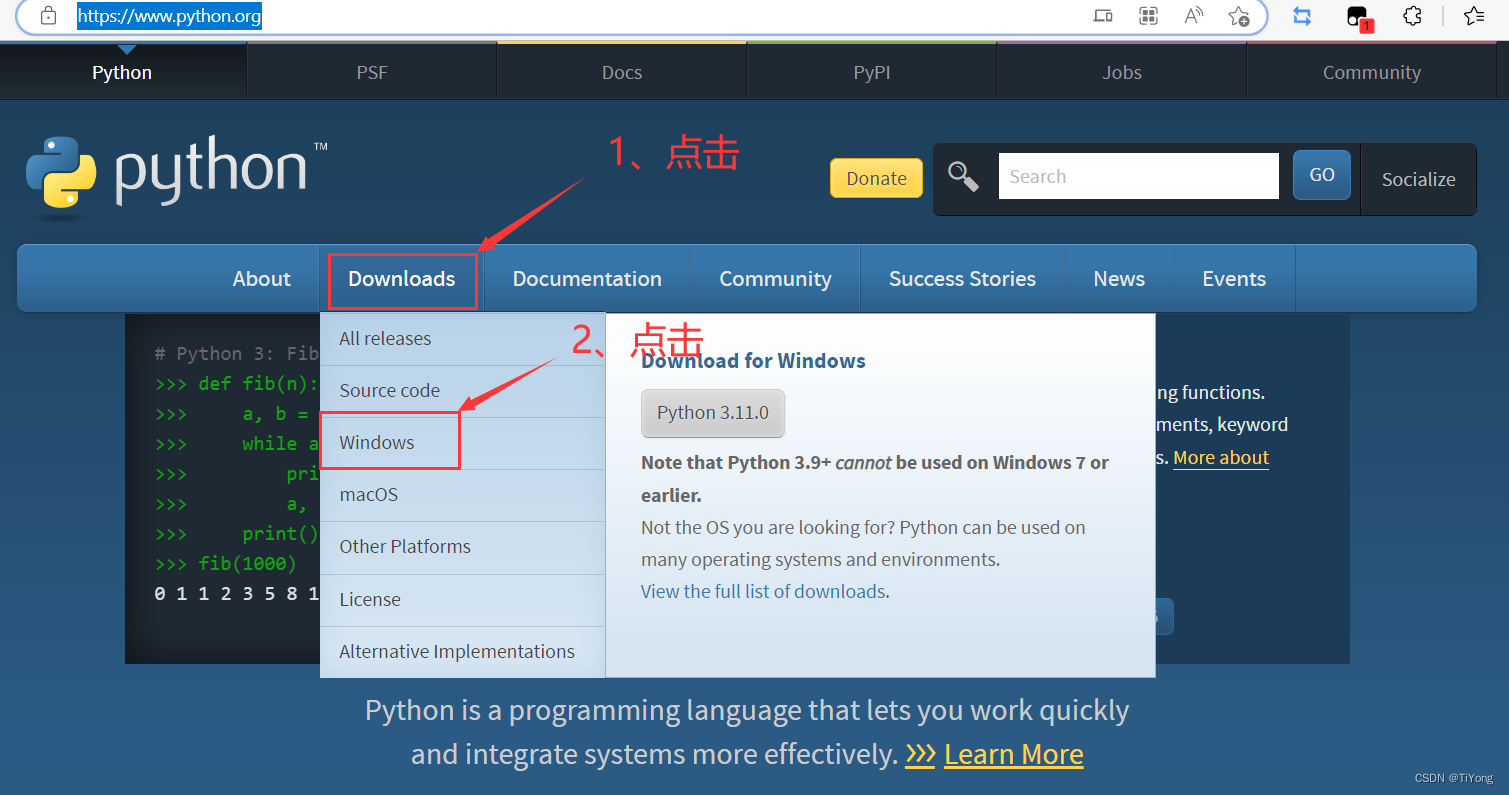Click the QR/apps grid icon in address bar

pyautogui.click(x=1149, y=16)
